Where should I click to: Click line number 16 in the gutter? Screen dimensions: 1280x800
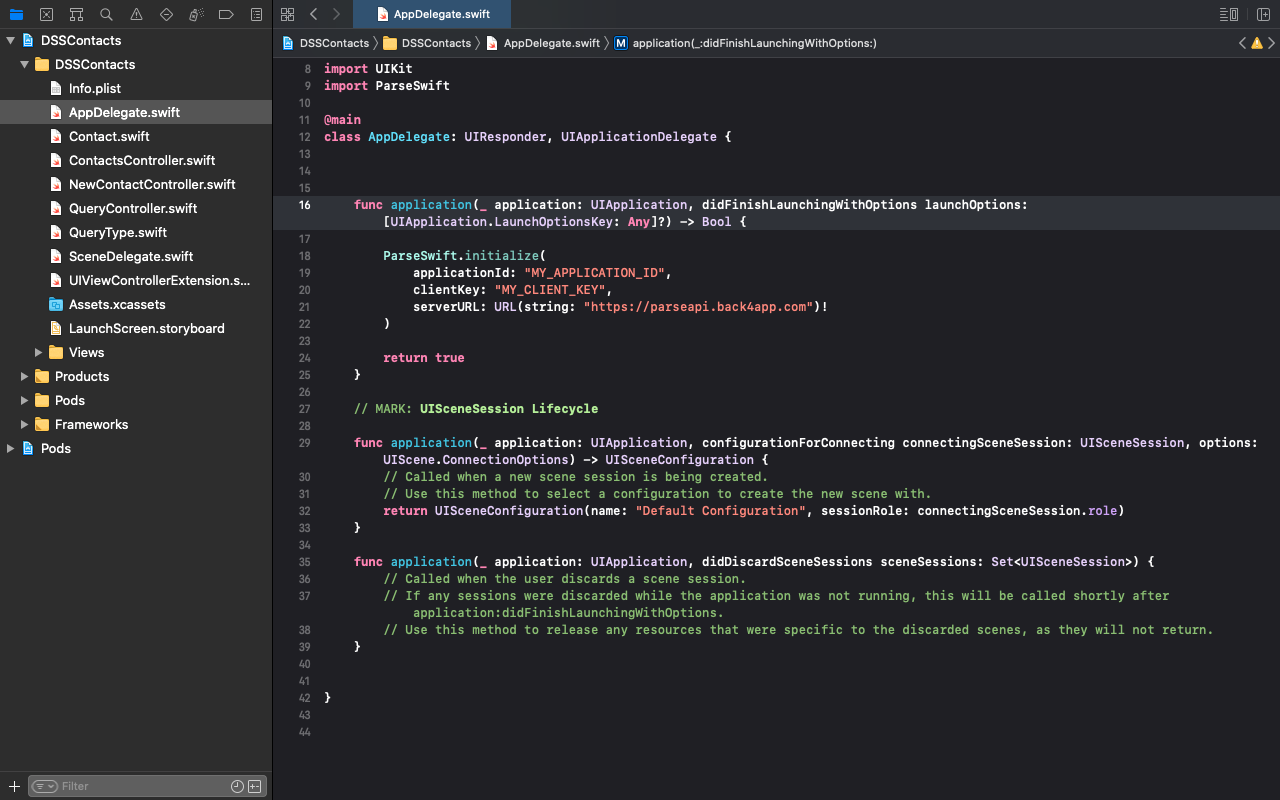[304, 205]
